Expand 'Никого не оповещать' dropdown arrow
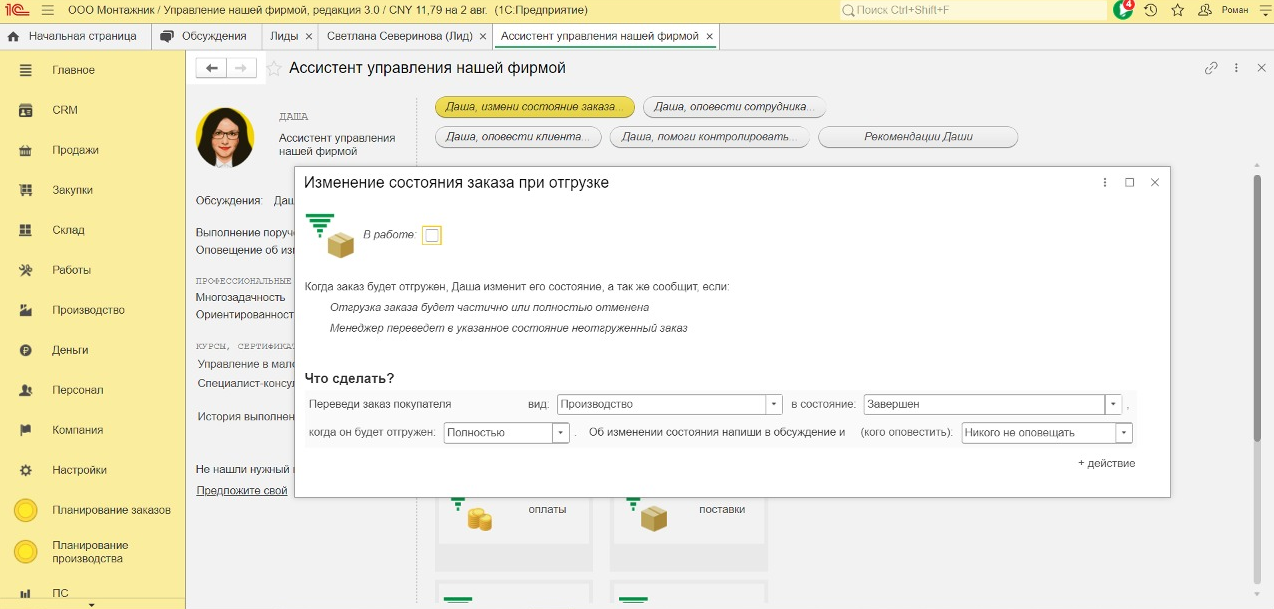This screenshot has height=609, width=1274. [1124, 433]
